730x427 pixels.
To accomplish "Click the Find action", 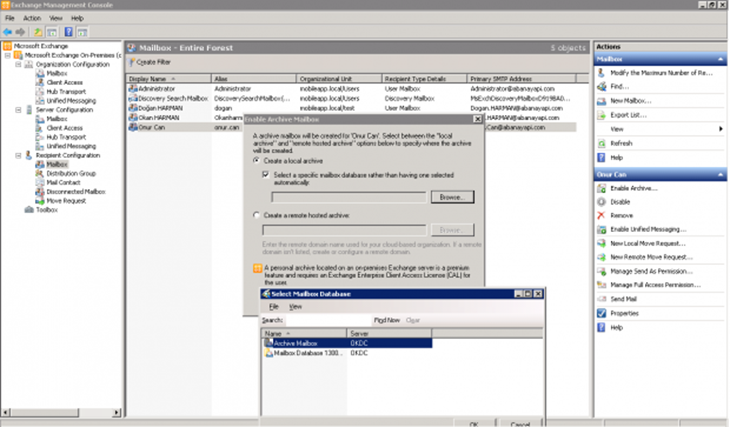I will pos(619,87).
